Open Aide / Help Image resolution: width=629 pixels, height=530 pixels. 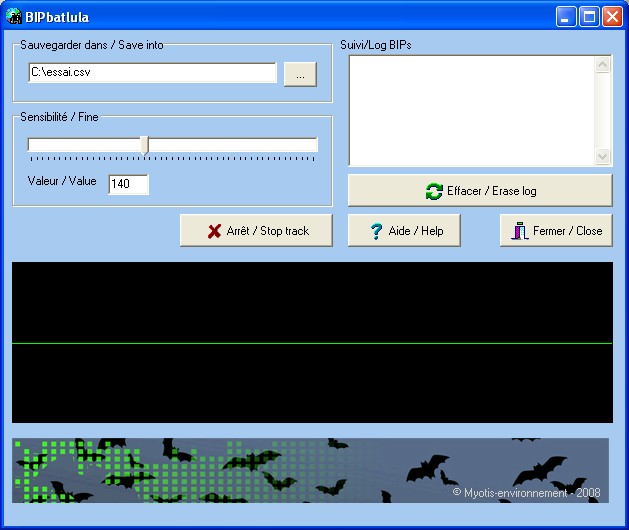pyautogui.click(x=404, y=230)
